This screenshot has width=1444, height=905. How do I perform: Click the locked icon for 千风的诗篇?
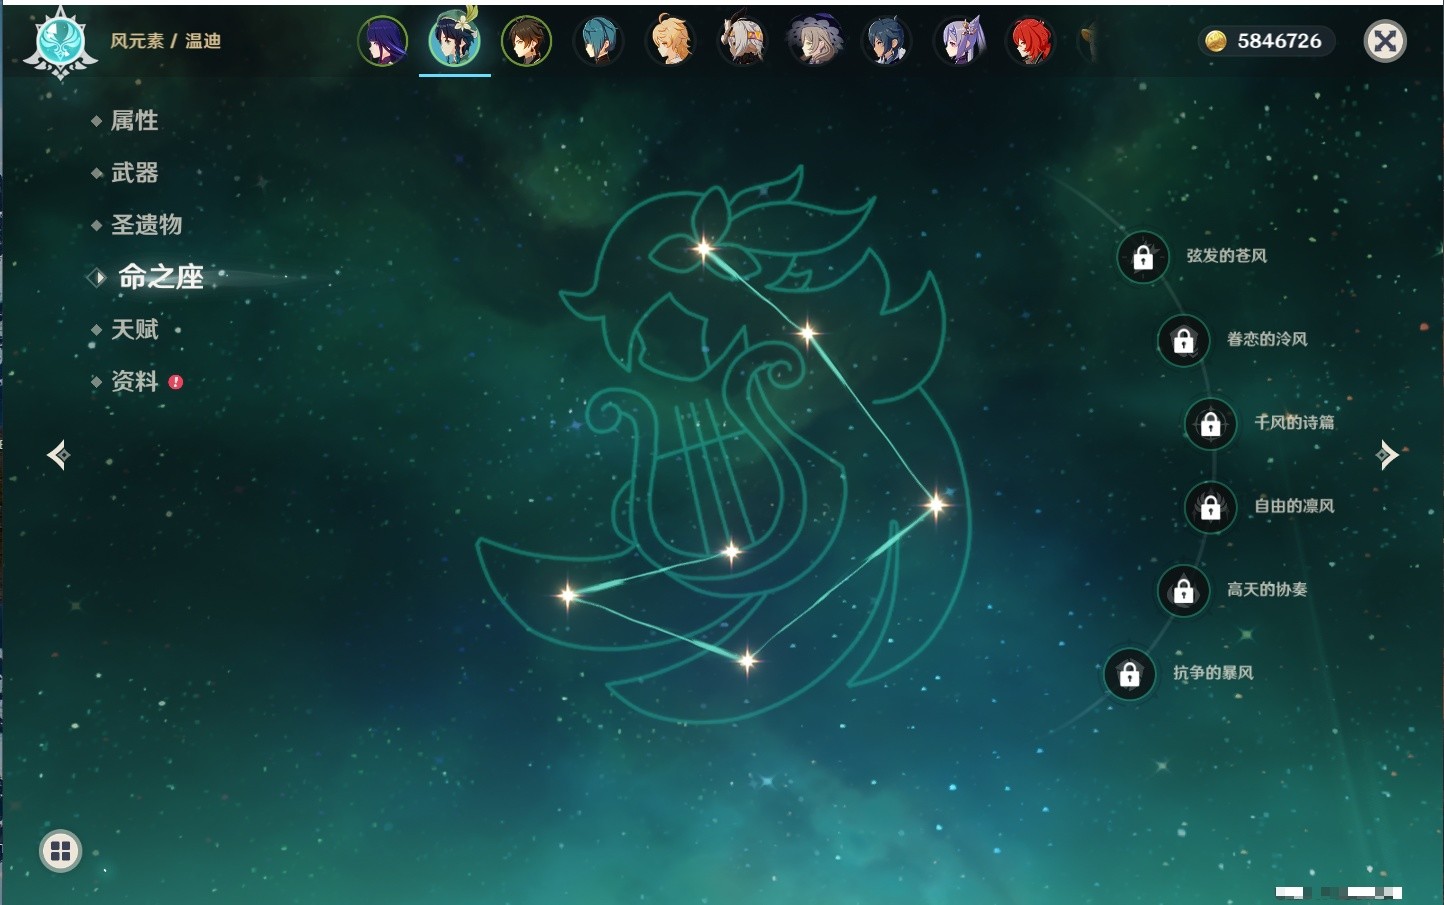pos(1211,424)
